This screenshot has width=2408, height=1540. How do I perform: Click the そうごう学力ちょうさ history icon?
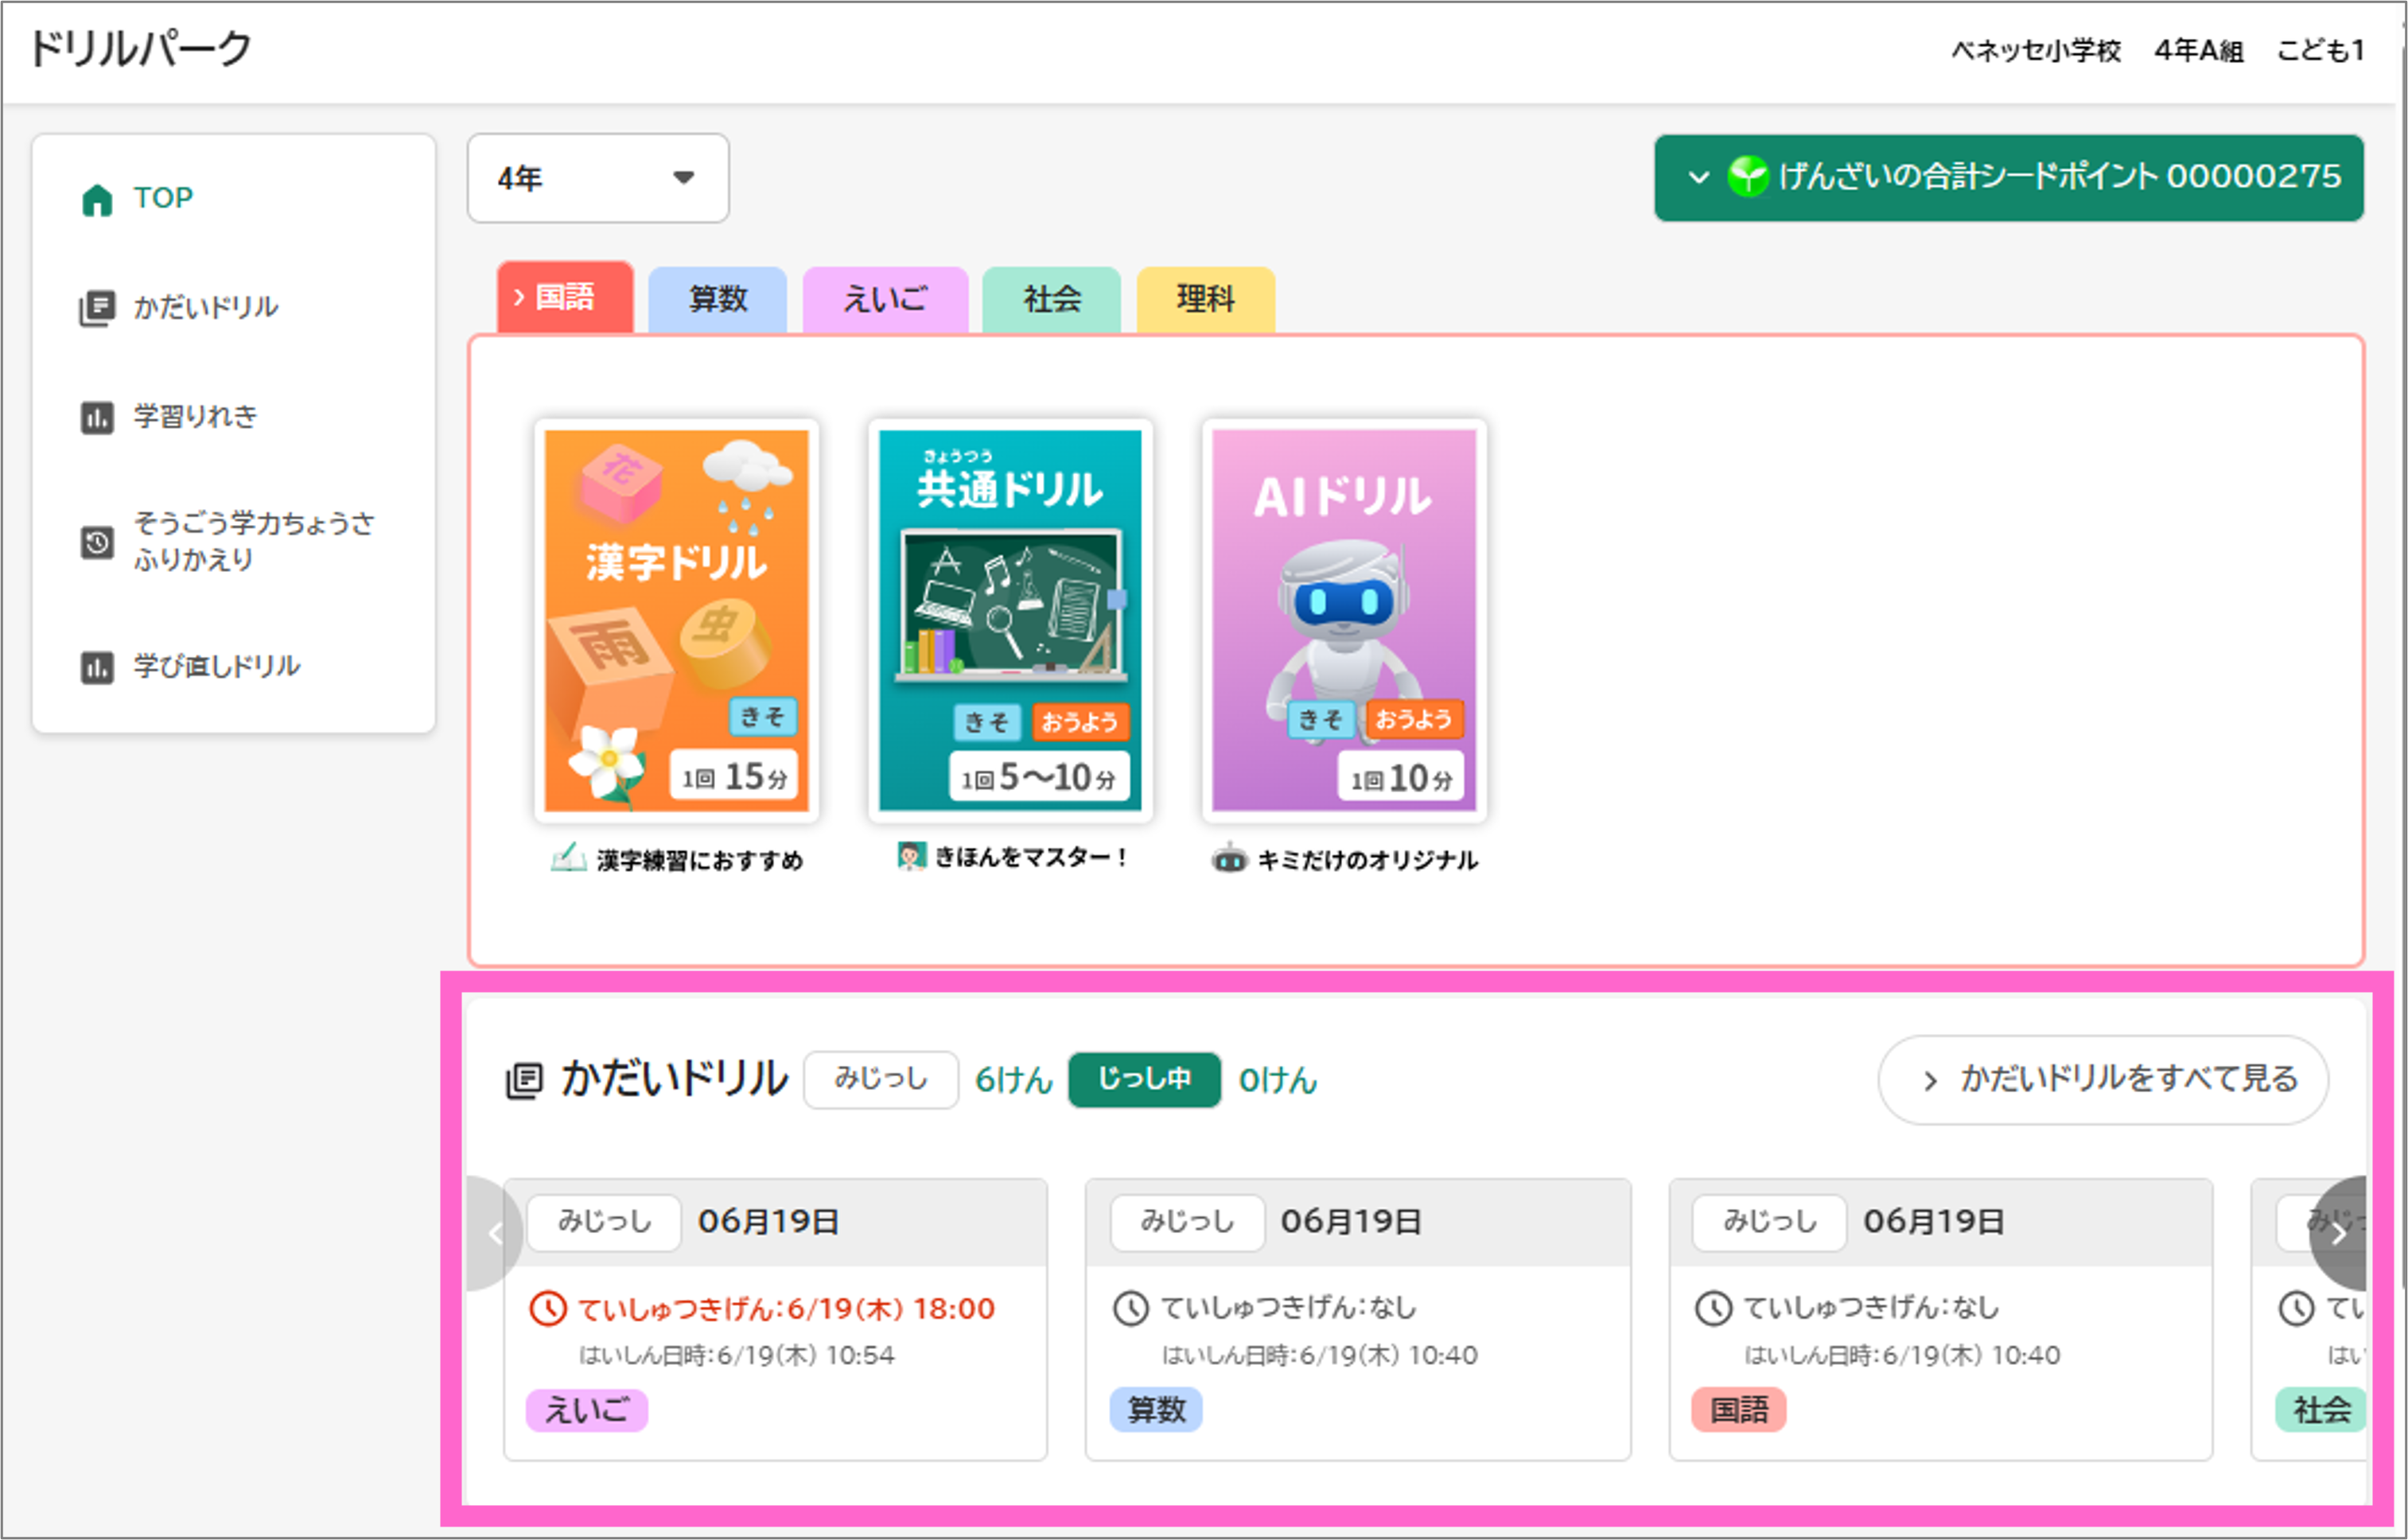pyautogui.click(x=97, y=542)
